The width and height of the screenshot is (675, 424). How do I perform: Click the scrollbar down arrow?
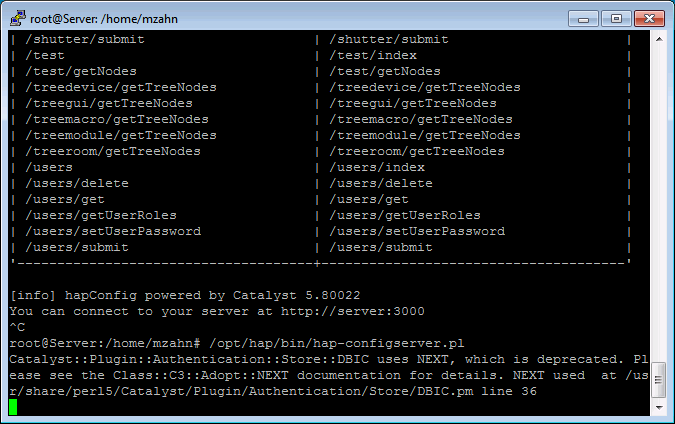(659, 407)
